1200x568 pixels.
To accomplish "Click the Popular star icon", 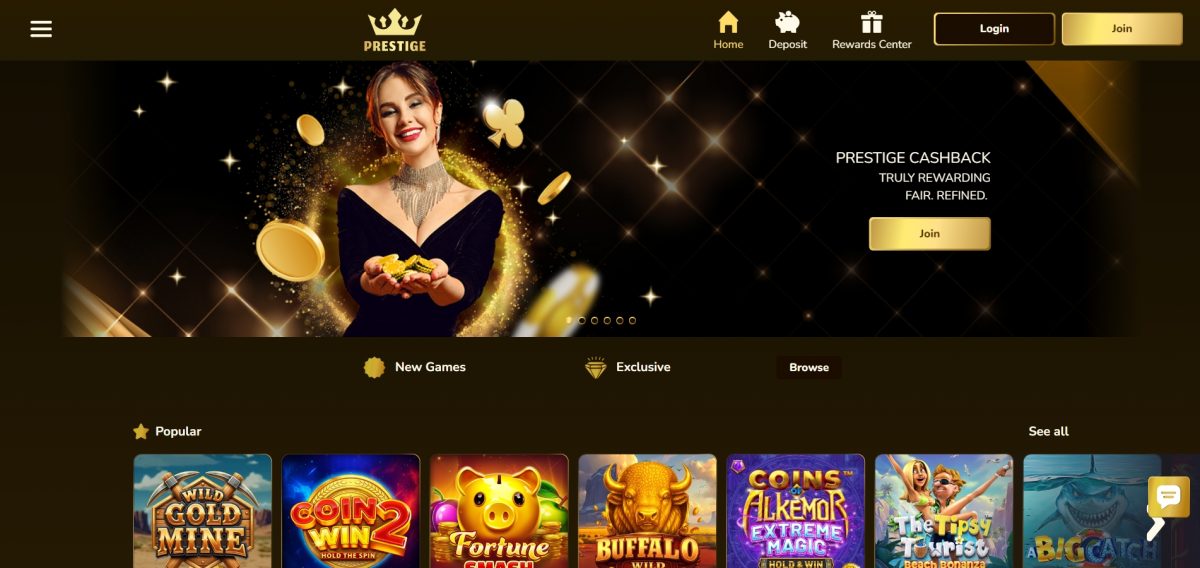I will coord(141,431).
